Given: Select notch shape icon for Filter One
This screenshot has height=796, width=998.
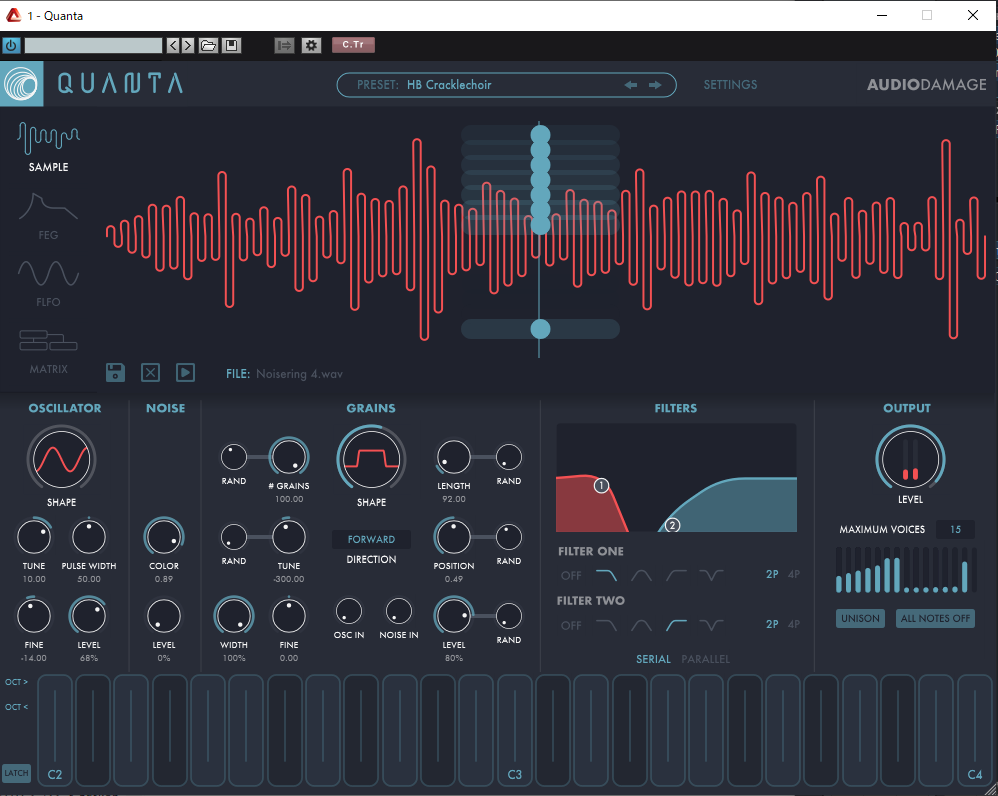Looking at the screenshot, I should [x=711, y=575].
